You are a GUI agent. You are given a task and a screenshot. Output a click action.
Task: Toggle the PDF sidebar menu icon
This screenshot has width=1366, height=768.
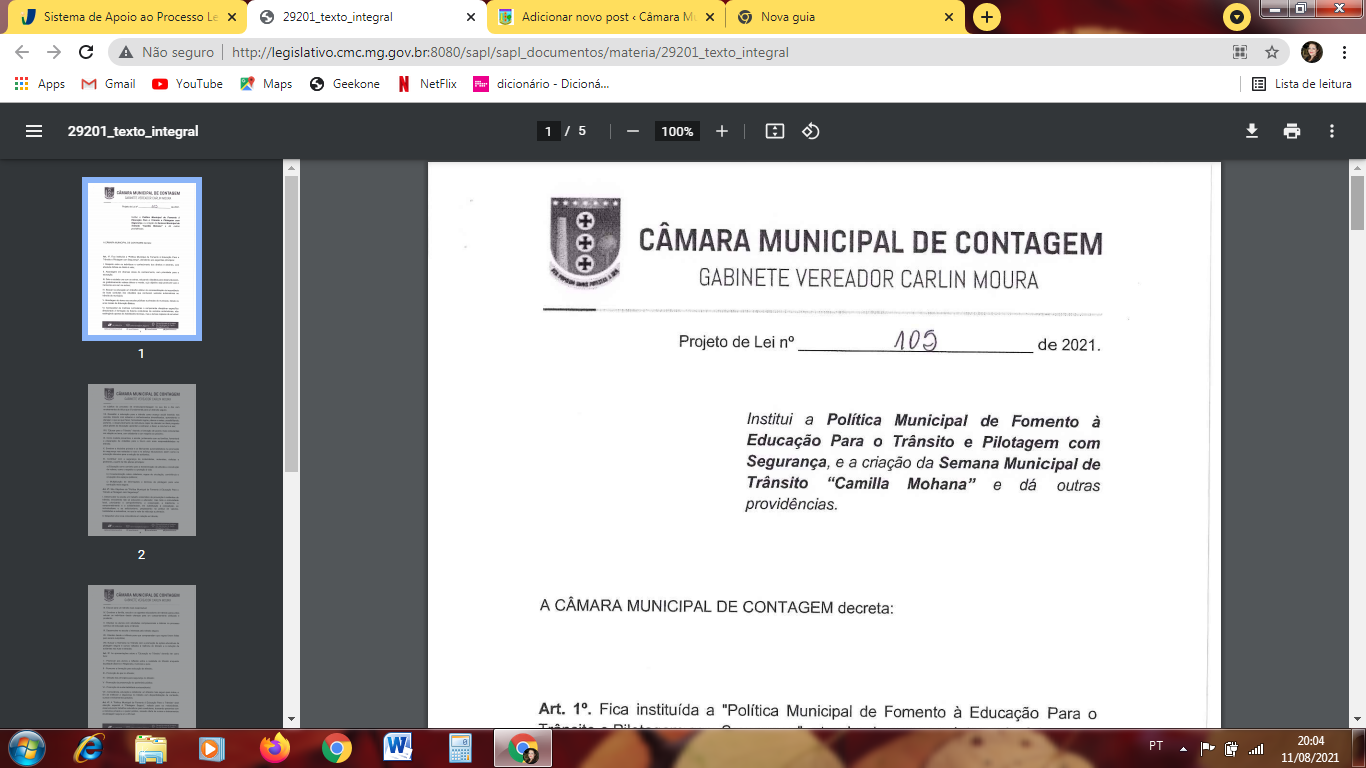[34, 131]
